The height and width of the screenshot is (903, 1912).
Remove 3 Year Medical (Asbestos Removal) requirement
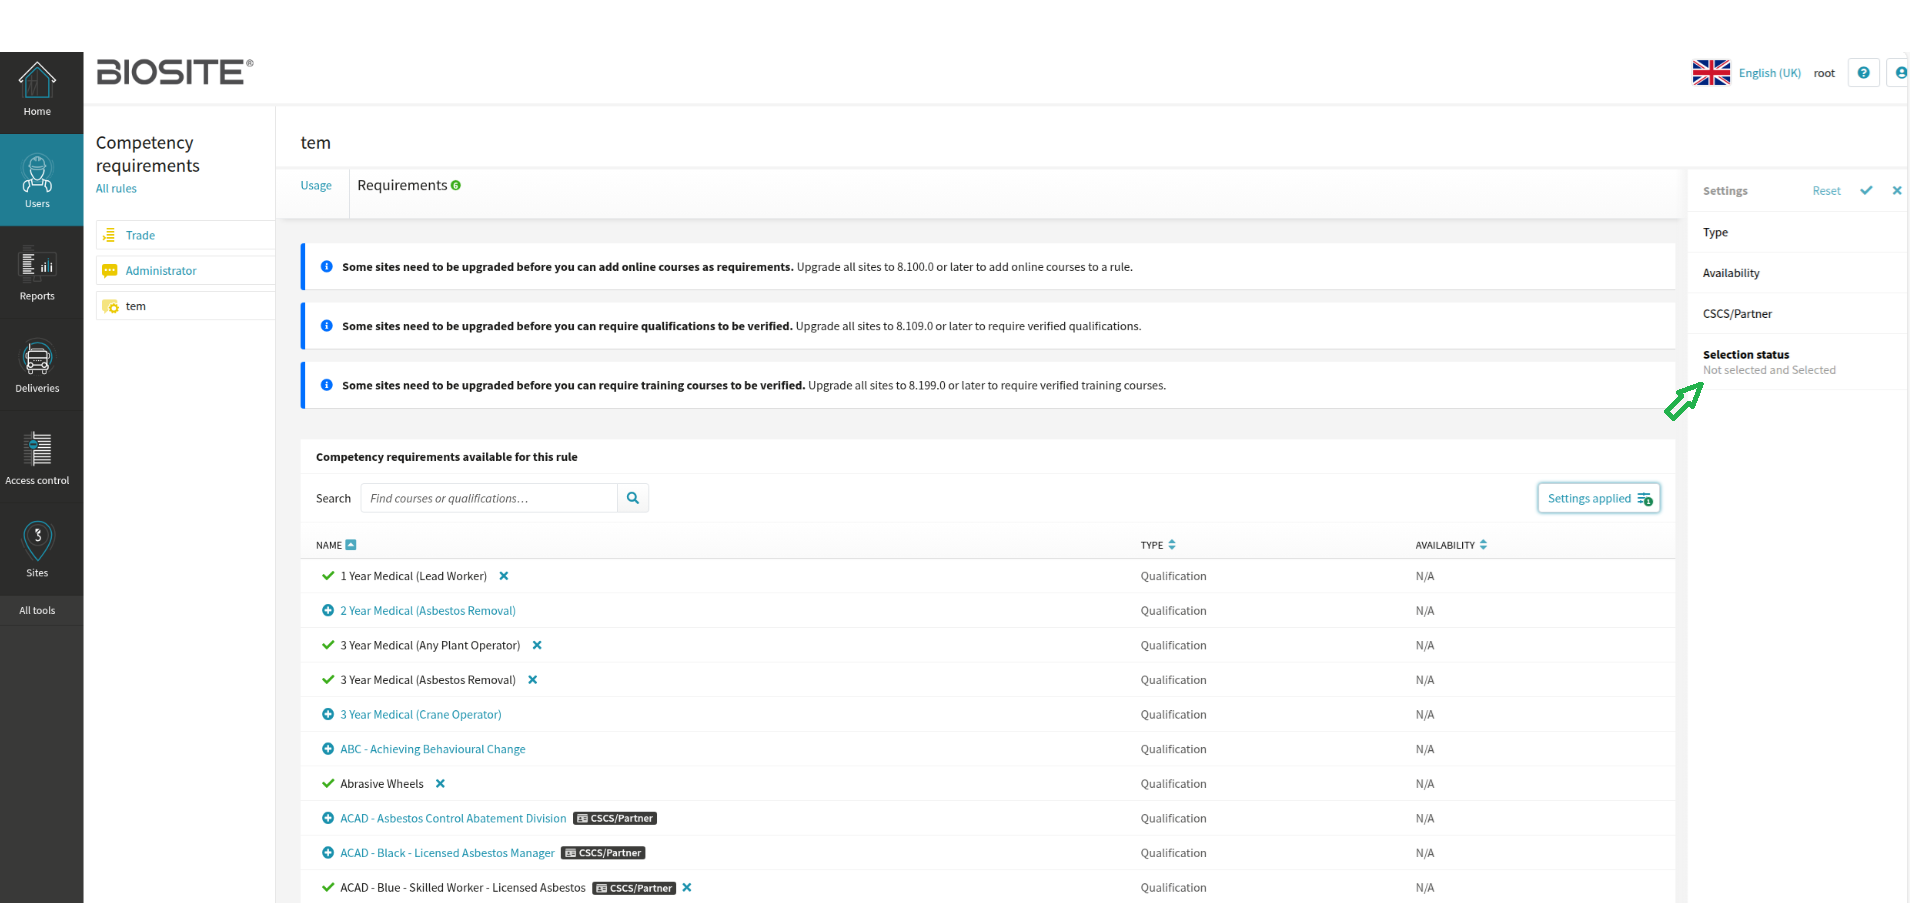(x=533, y=680)
